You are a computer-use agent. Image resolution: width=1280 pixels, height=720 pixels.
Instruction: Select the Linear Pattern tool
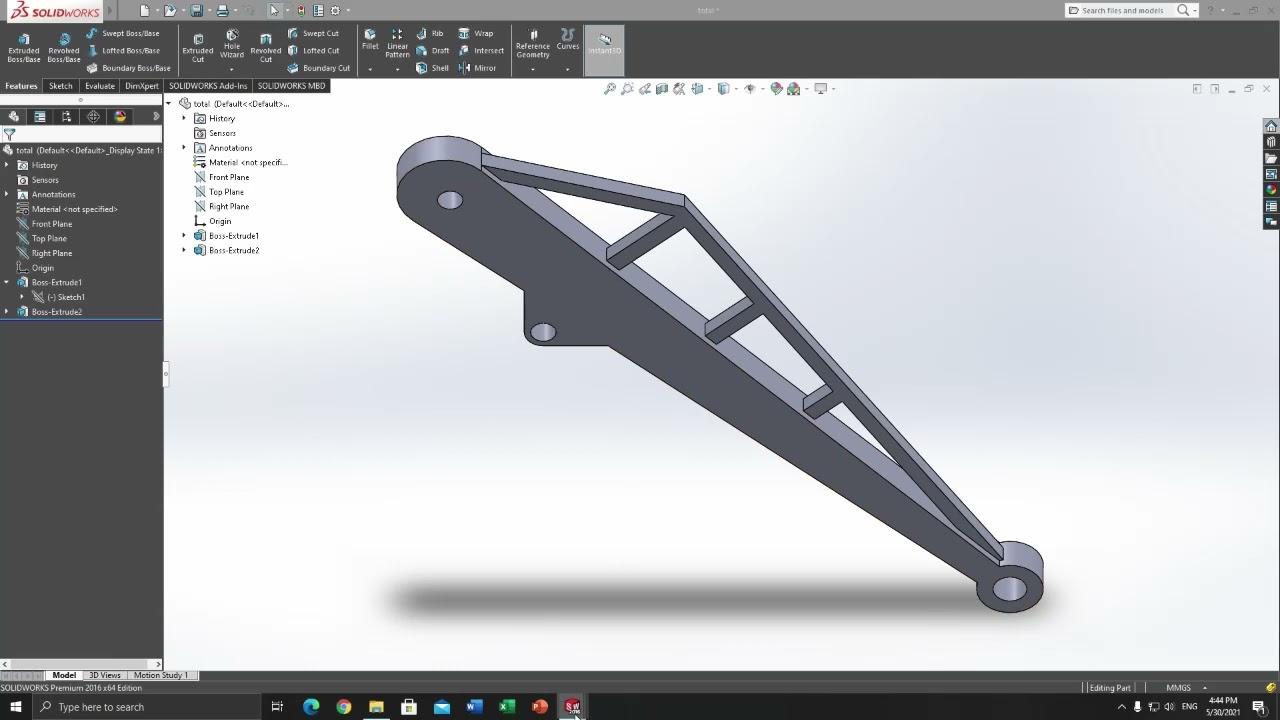397,43
